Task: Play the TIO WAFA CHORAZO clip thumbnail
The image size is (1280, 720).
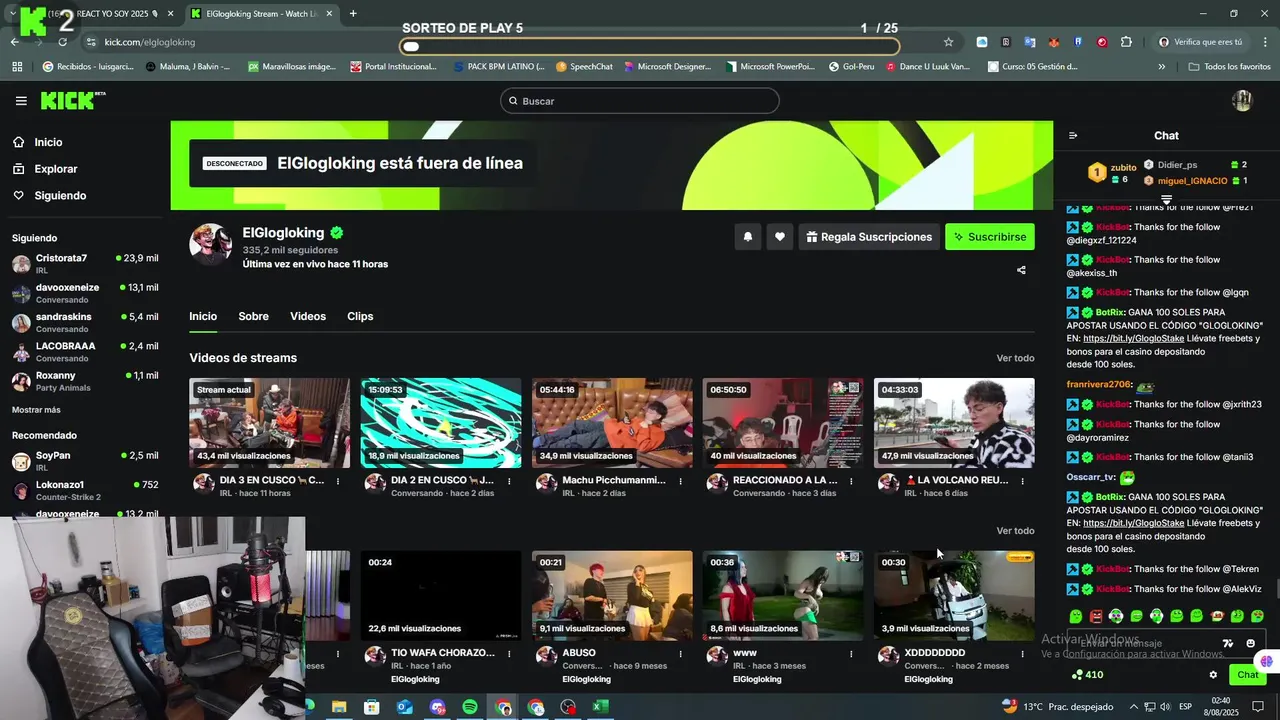Action: click(x=441, y=596)
